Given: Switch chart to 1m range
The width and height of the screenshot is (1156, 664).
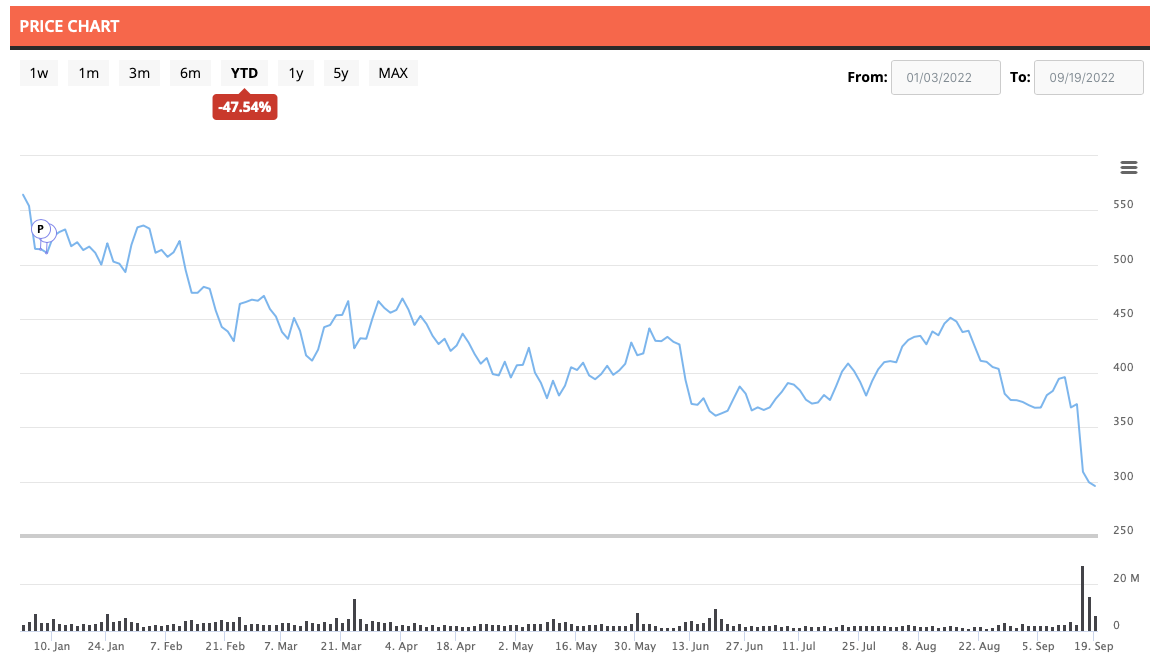Looking at the screenshot, I should tap(89, 73).
